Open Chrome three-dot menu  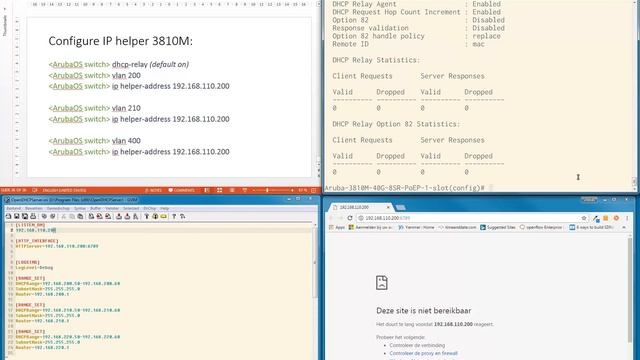(x=627, y=218)
